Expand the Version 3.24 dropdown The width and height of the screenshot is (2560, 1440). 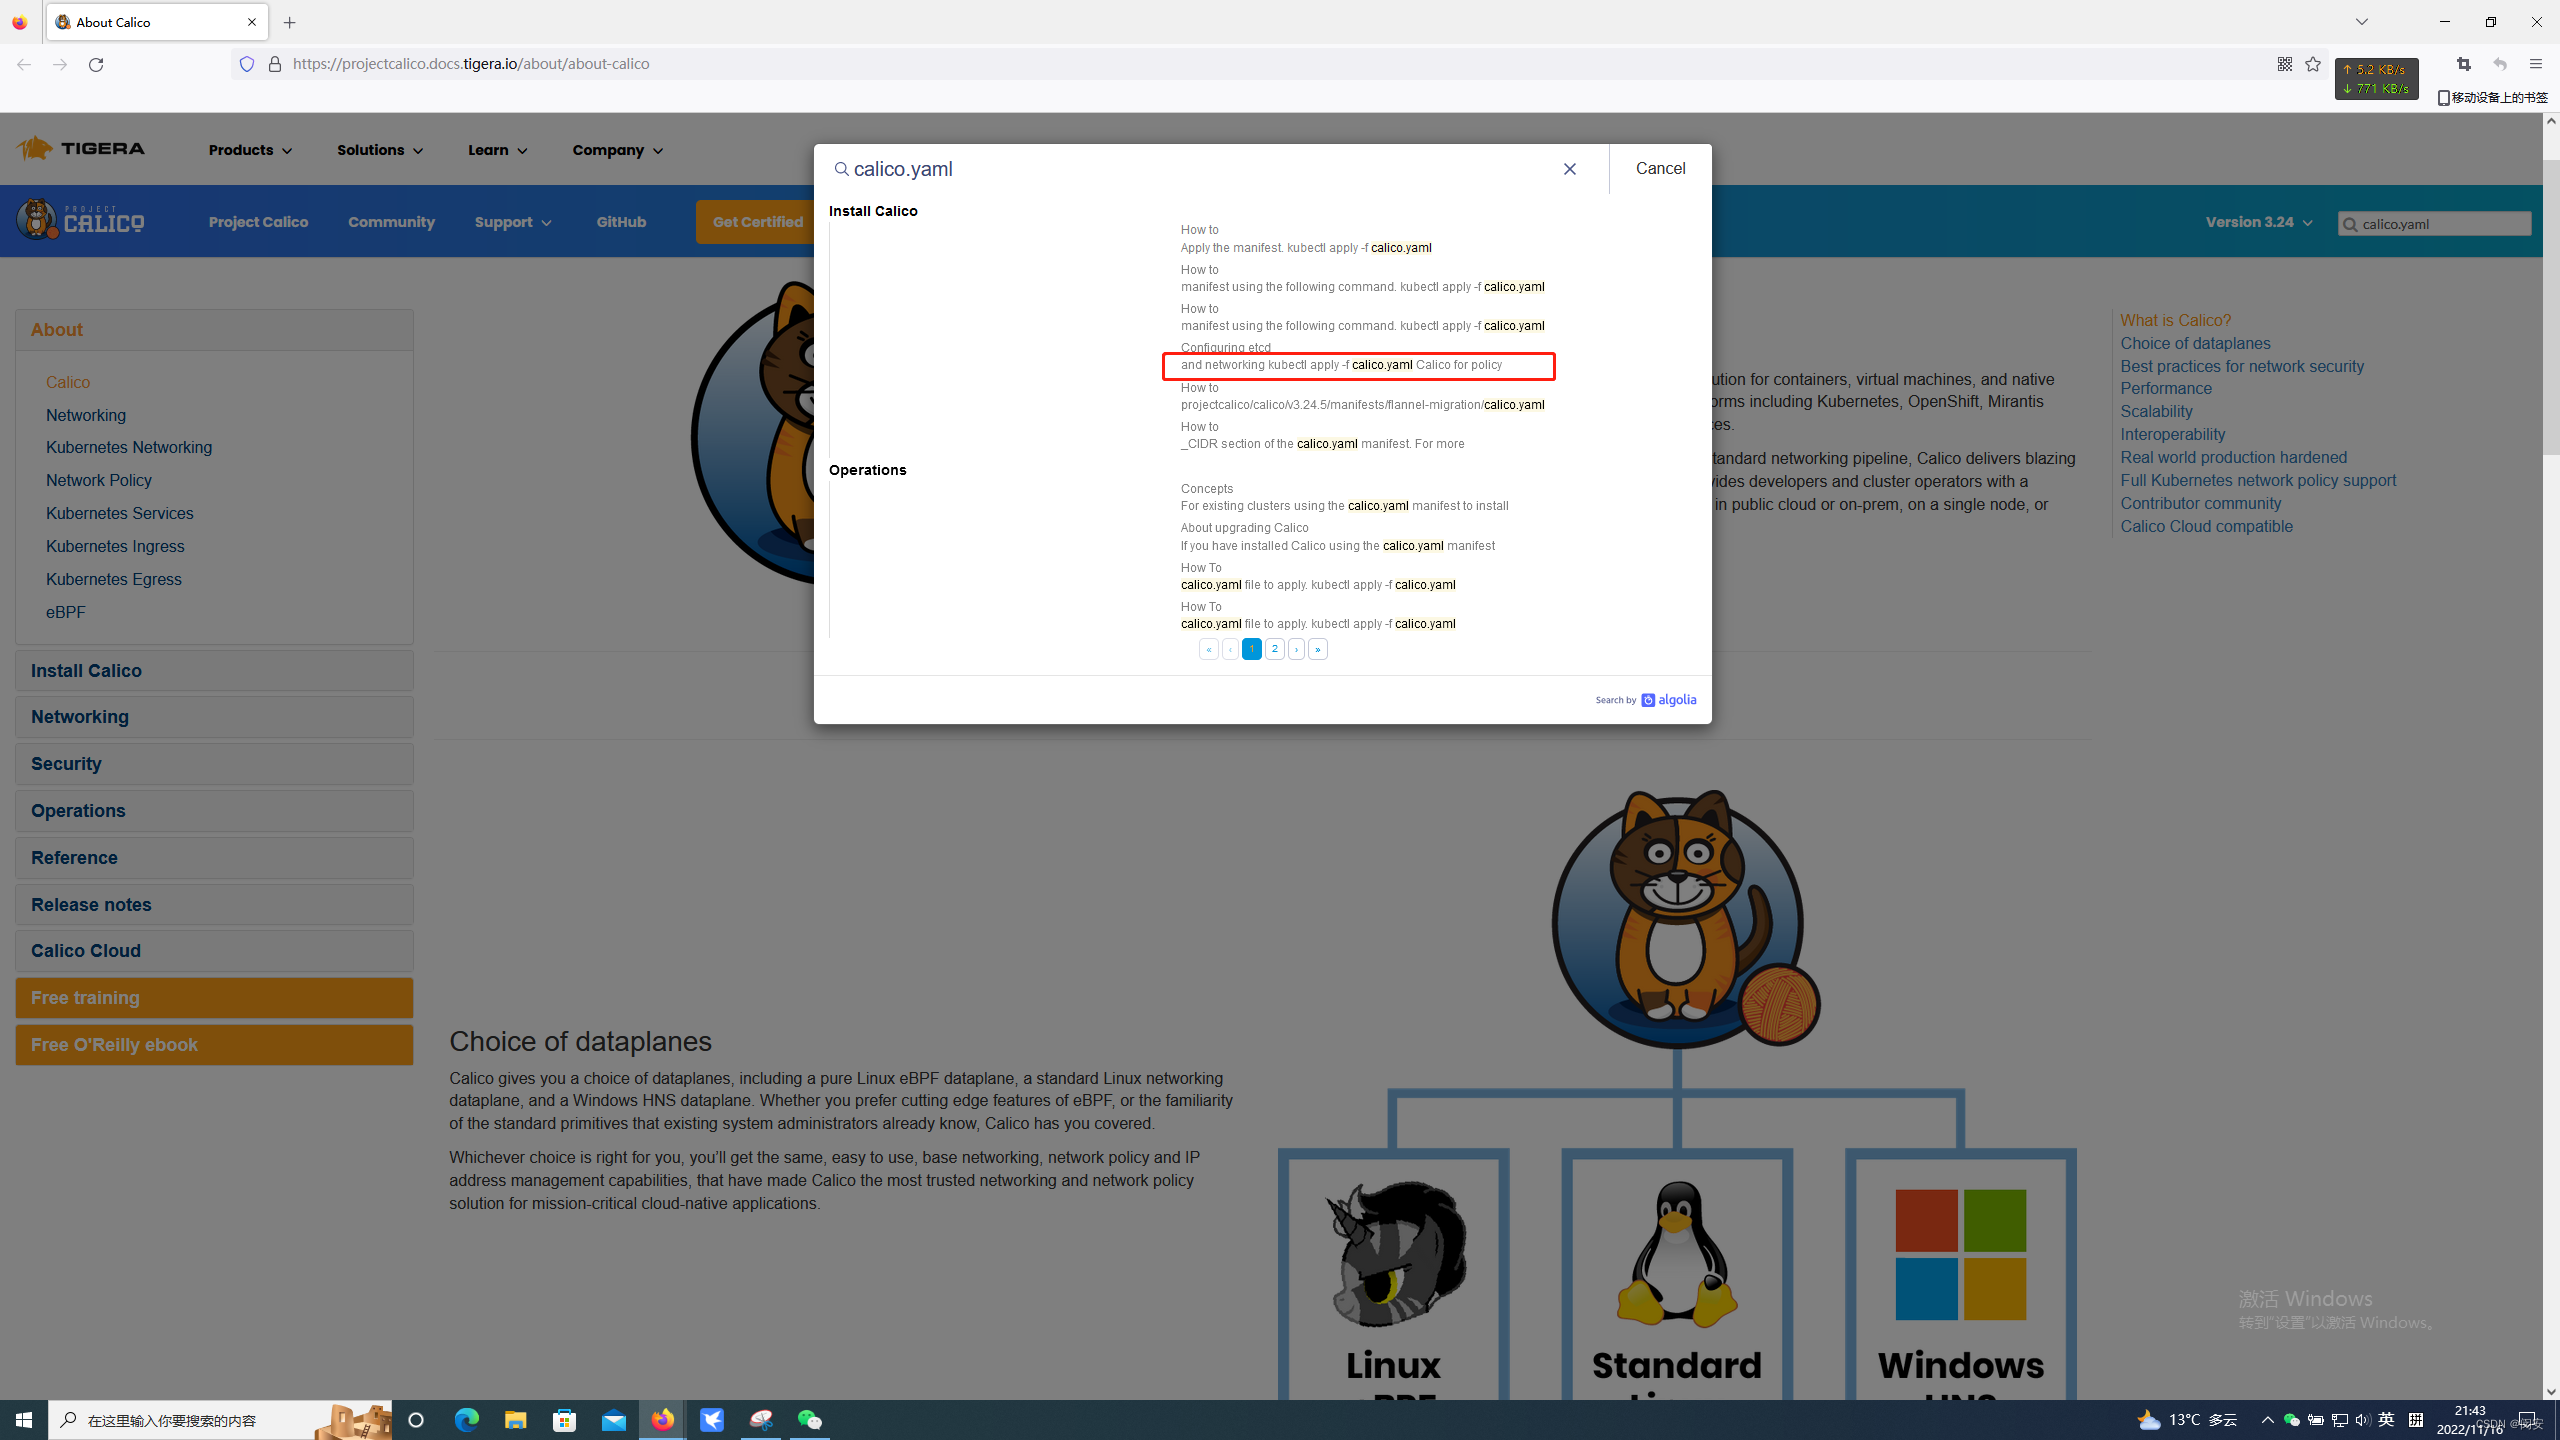[x=2258, y=222]
